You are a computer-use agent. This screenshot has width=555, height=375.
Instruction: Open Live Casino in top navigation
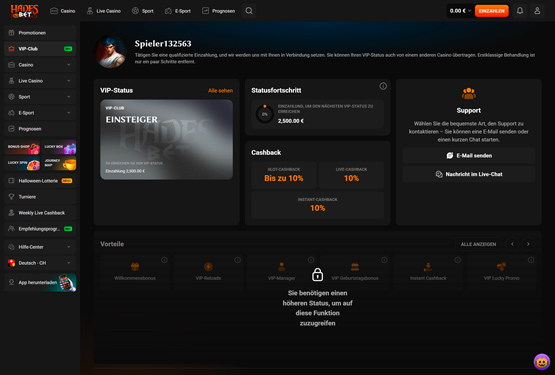[x=104, y=11]
